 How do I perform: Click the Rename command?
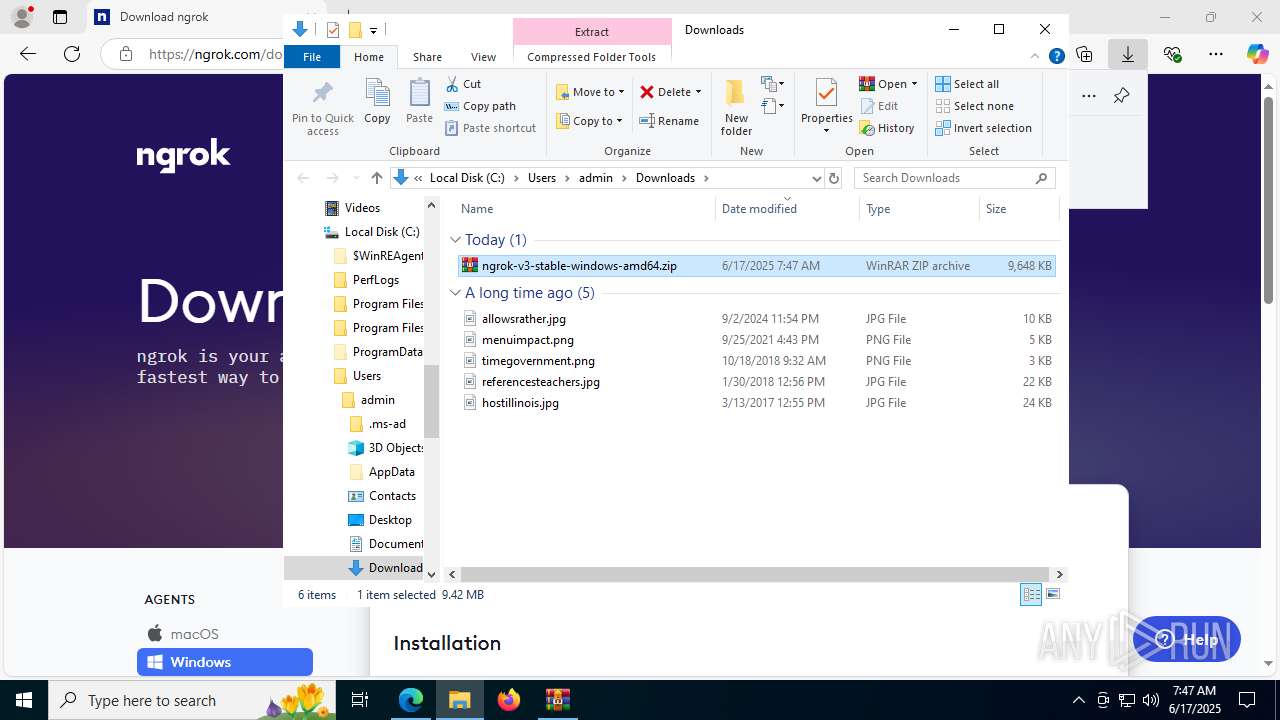pyautogui.click(x=669, y=121)
